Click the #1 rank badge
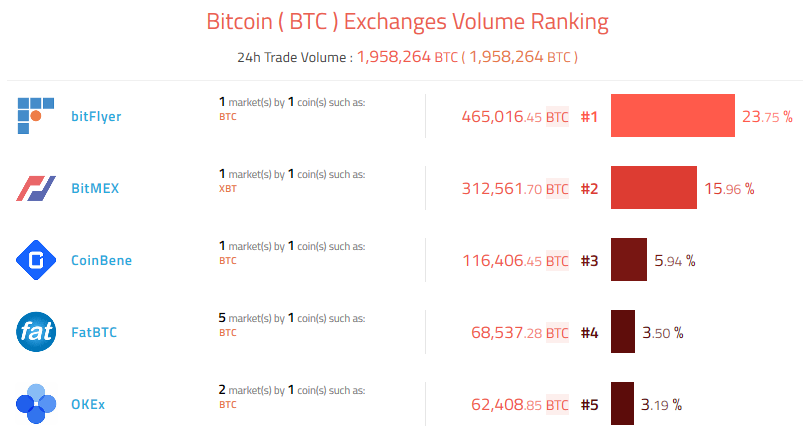Screen dimensions: 803x446 coord(589,117)
